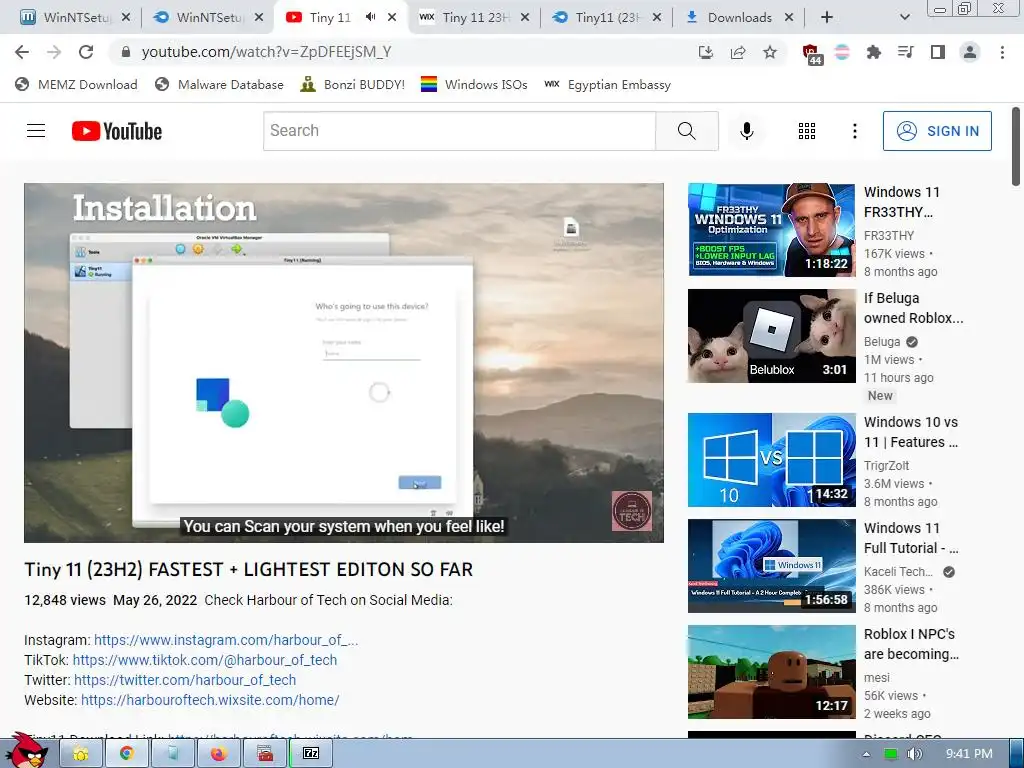Open the media controls icon in toolbar
The height and width of the screenshot is (768, 1024).
tap(905, 52)
